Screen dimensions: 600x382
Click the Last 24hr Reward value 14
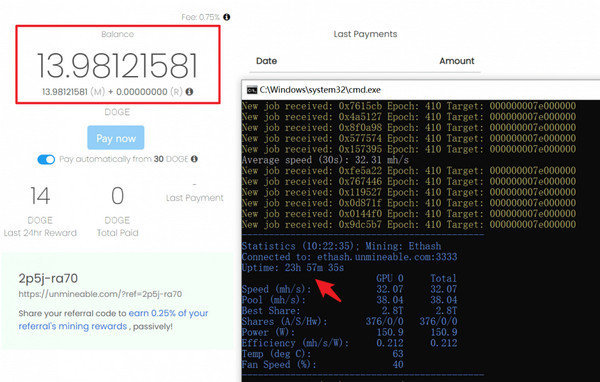(40, 196)
